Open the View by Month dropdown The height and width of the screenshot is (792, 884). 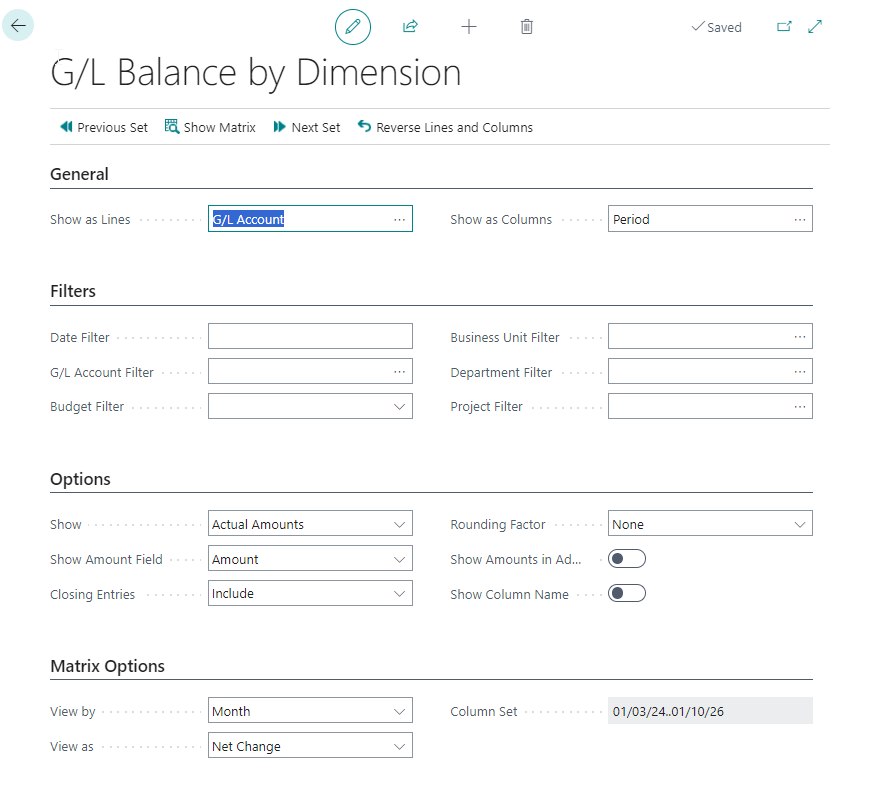[399, 712]
